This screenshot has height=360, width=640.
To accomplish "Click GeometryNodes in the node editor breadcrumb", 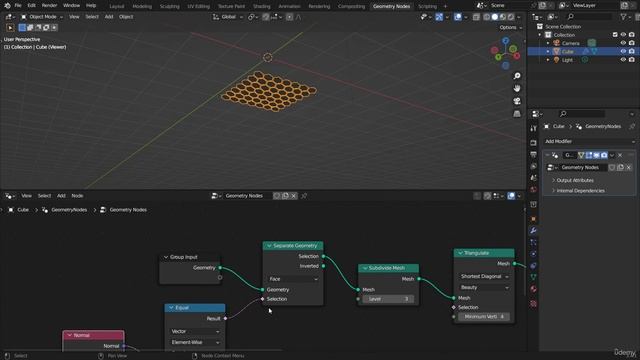I will click(x=69, y=210).
